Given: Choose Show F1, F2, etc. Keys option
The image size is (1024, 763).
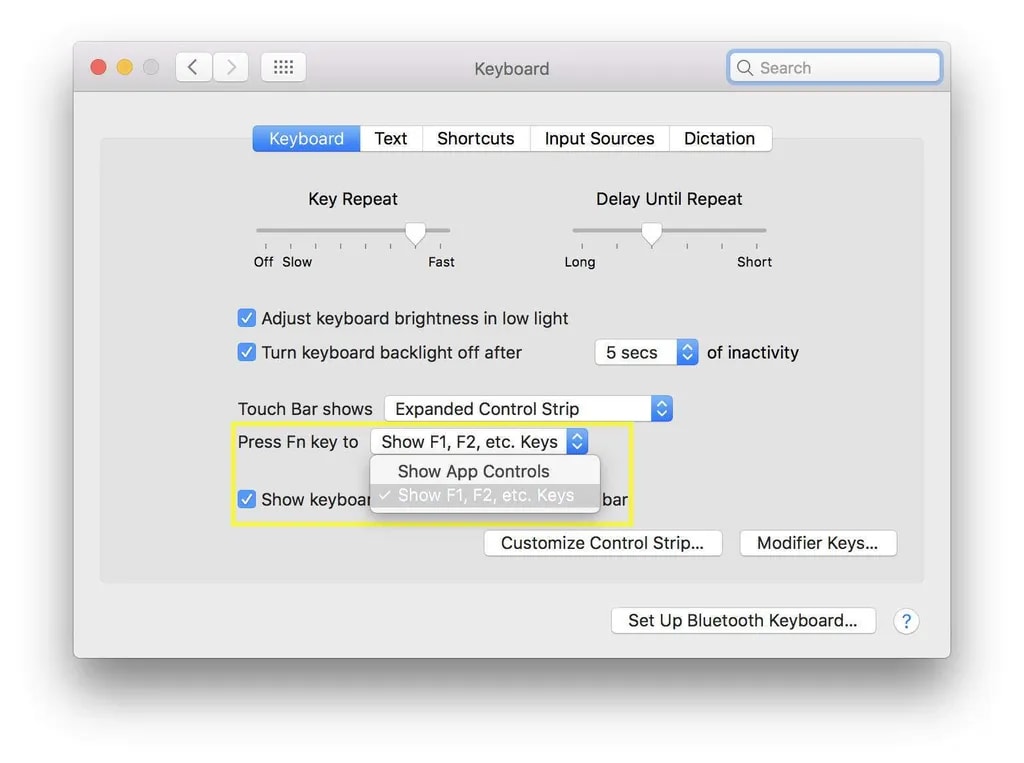Looking at the screenshot, I should pos(485,495).
